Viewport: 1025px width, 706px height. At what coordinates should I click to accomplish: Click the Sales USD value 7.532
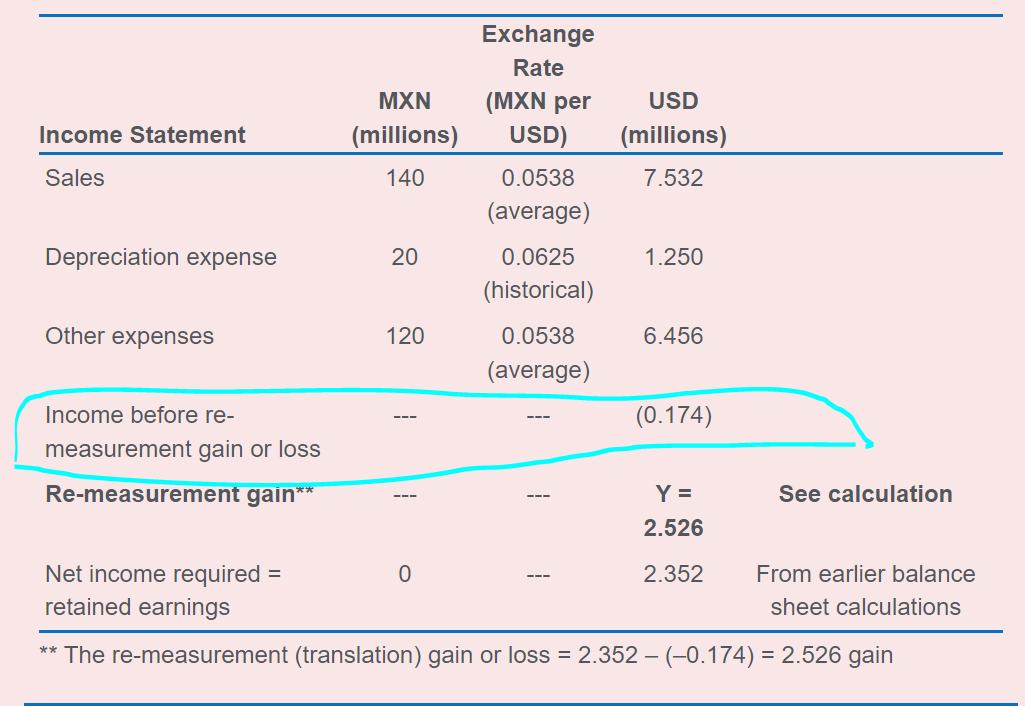[x=673, y=178]
